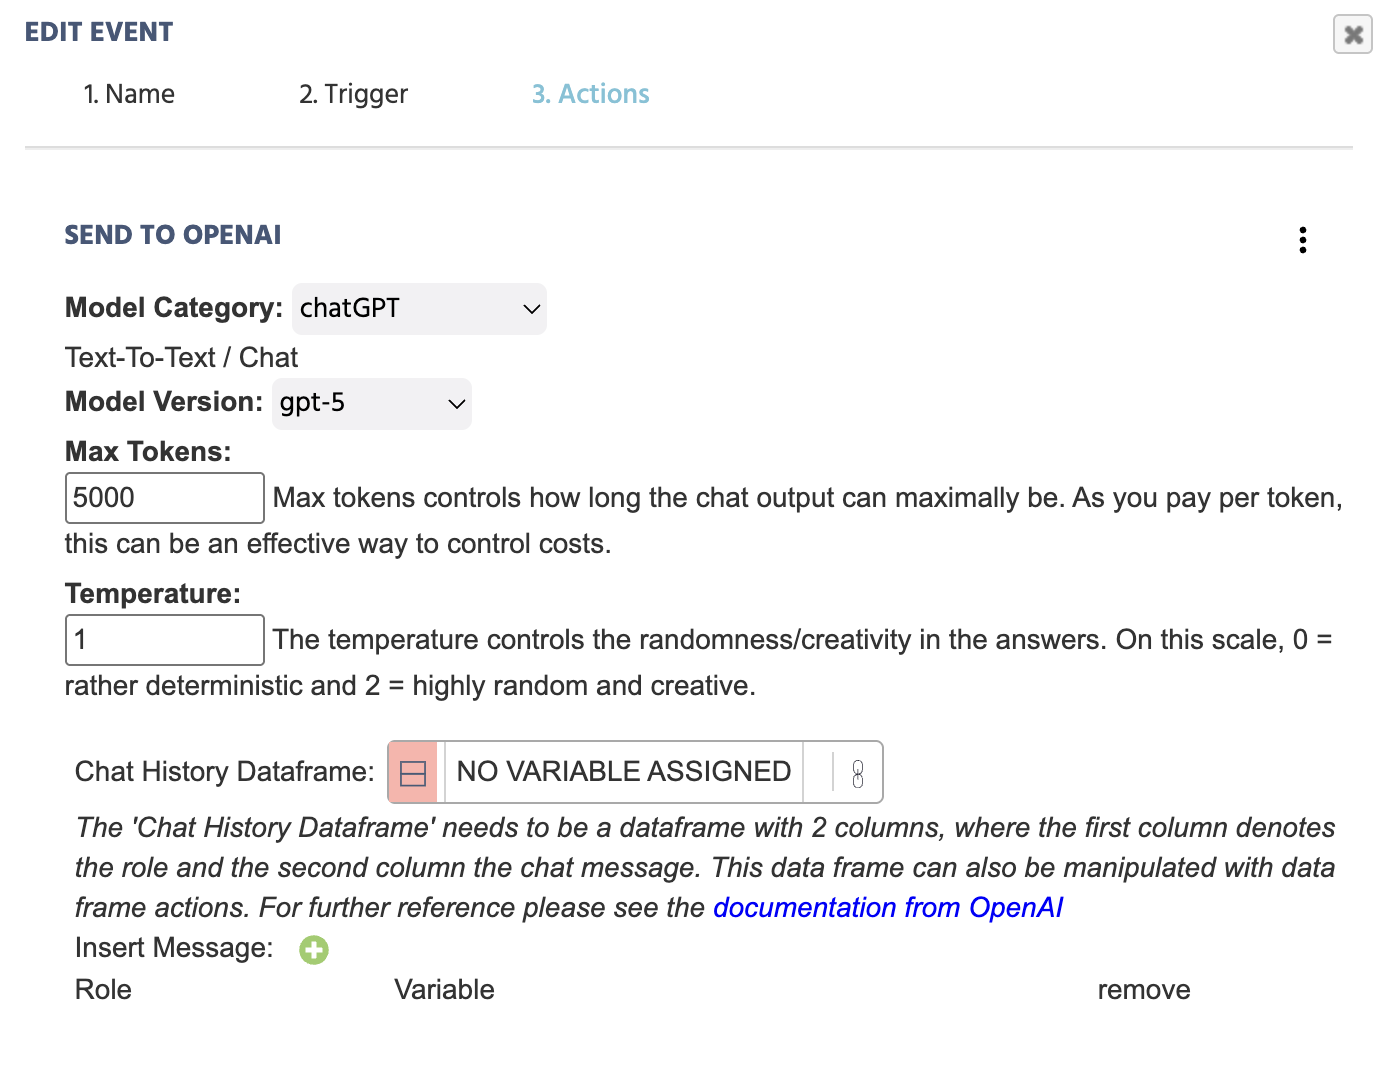Click the Chat History Dataframe label
The width and height of the screenshot is (1380, 1074).
224,772
